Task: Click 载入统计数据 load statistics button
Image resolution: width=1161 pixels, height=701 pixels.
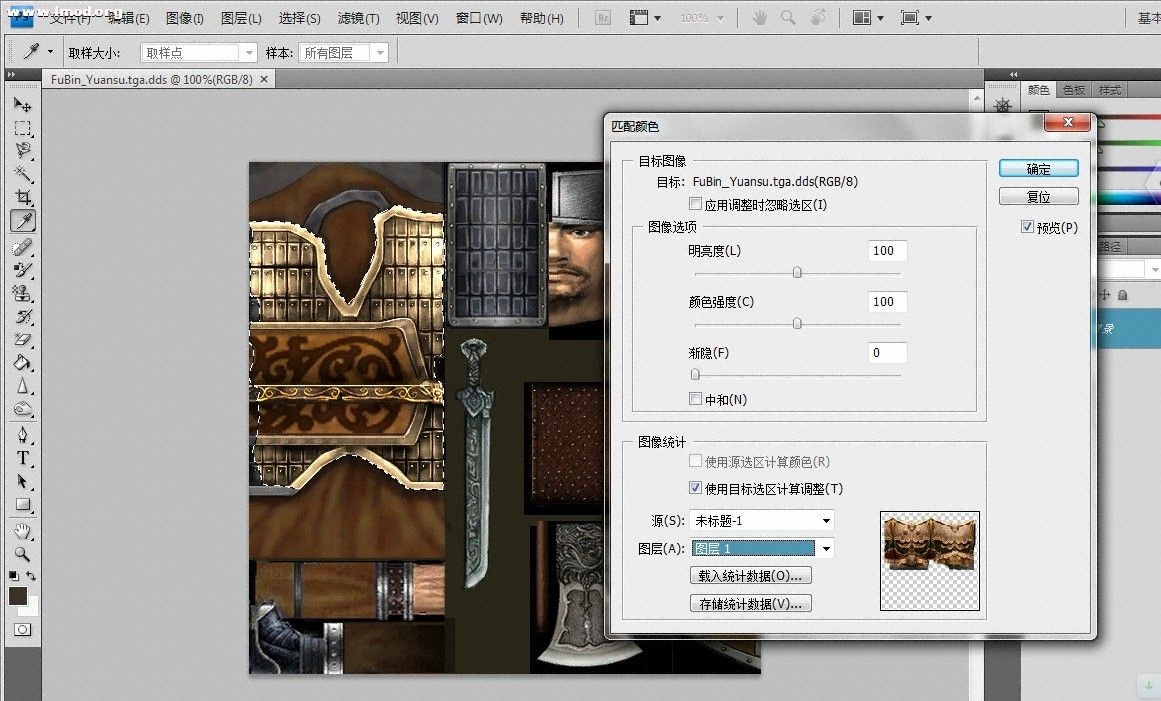Action: pos(750,576)
